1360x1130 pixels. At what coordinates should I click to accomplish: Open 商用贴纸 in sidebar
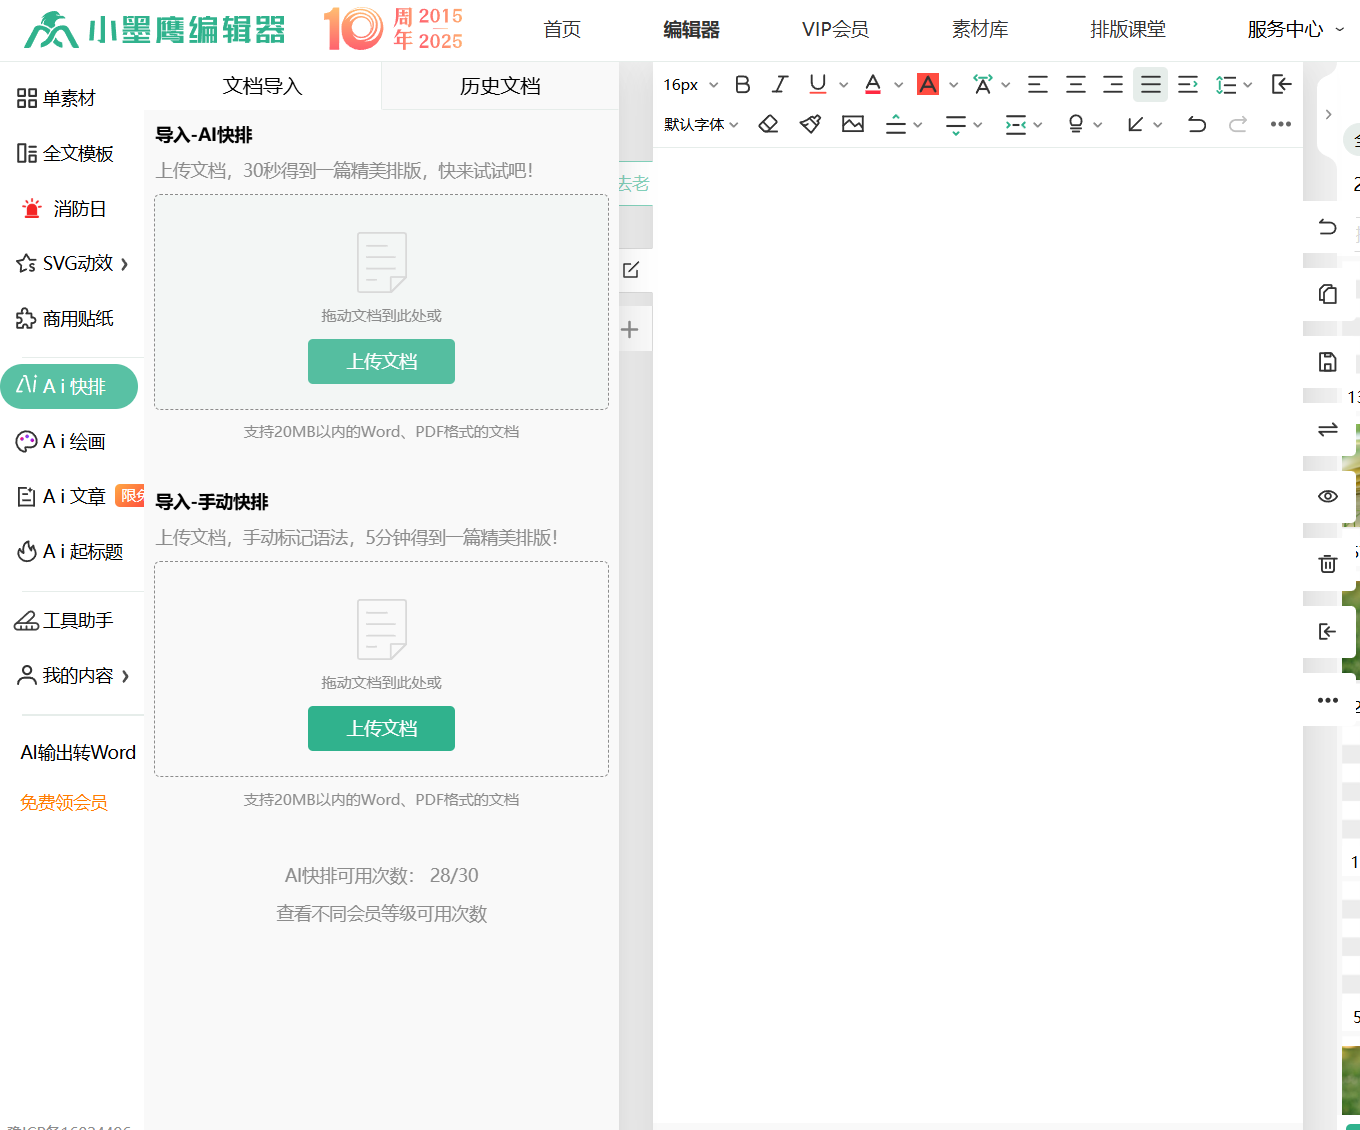coord(65,318)
